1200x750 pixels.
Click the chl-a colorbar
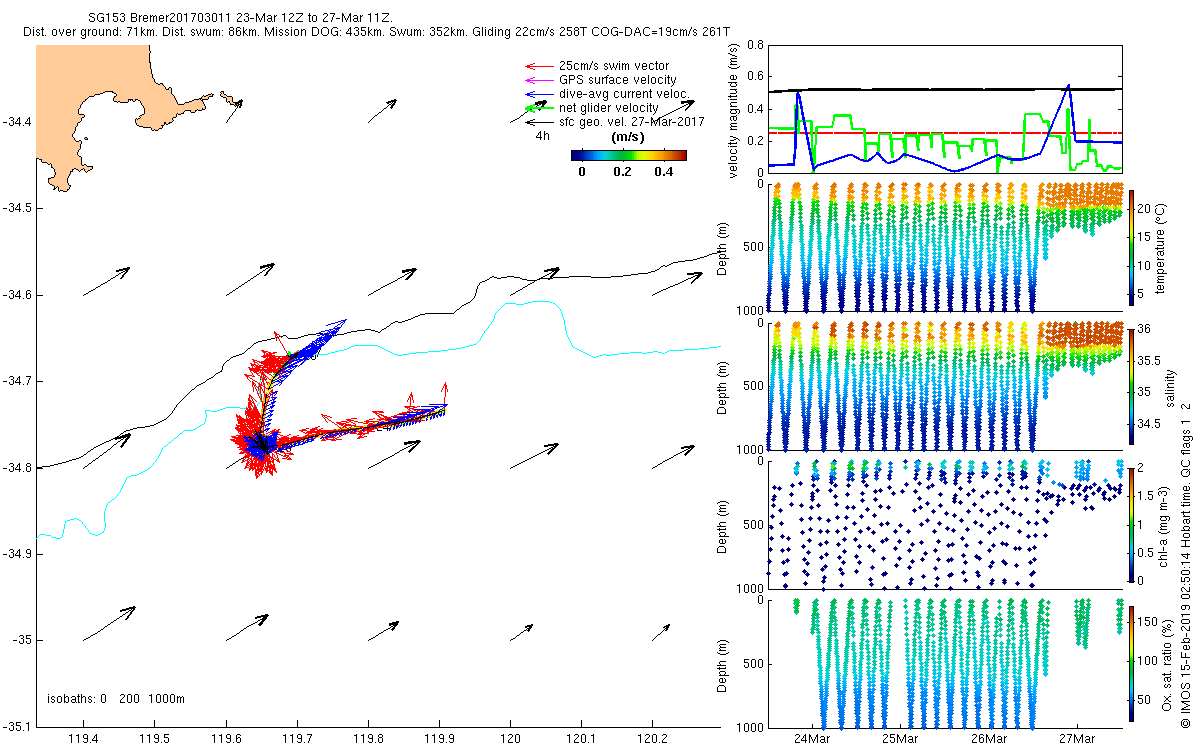[x=1133, y=524]
